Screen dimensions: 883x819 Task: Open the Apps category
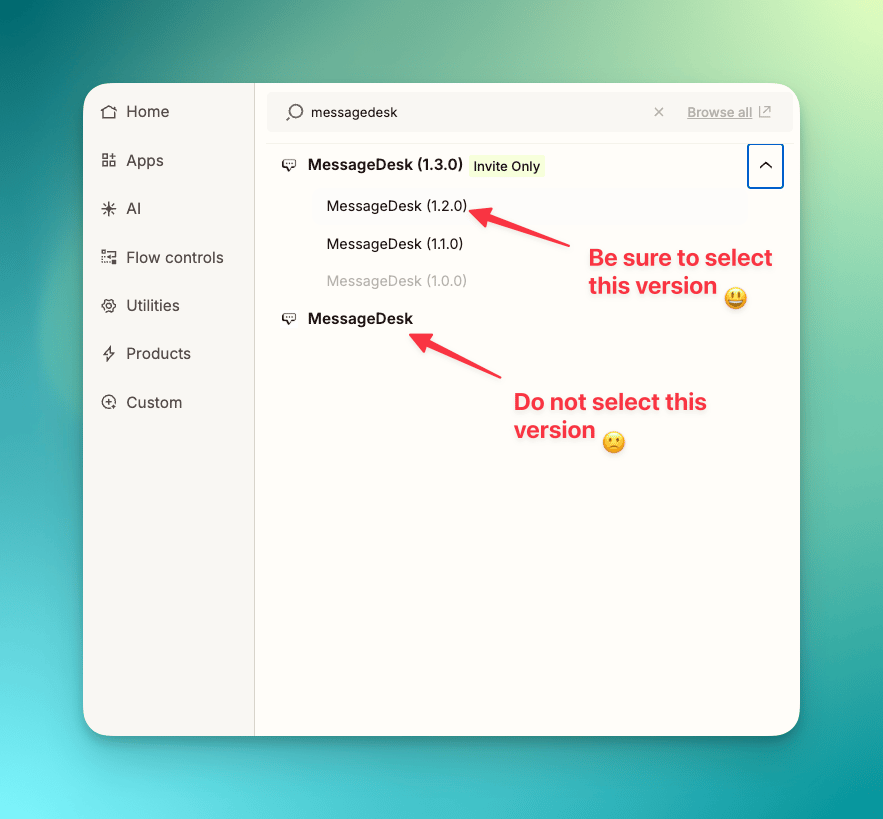tap(145, 161)
